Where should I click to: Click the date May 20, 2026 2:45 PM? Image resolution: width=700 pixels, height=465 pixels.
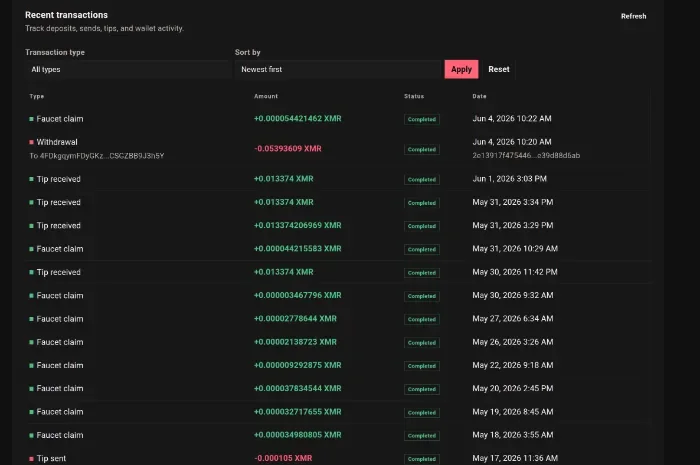coord(512,388)
